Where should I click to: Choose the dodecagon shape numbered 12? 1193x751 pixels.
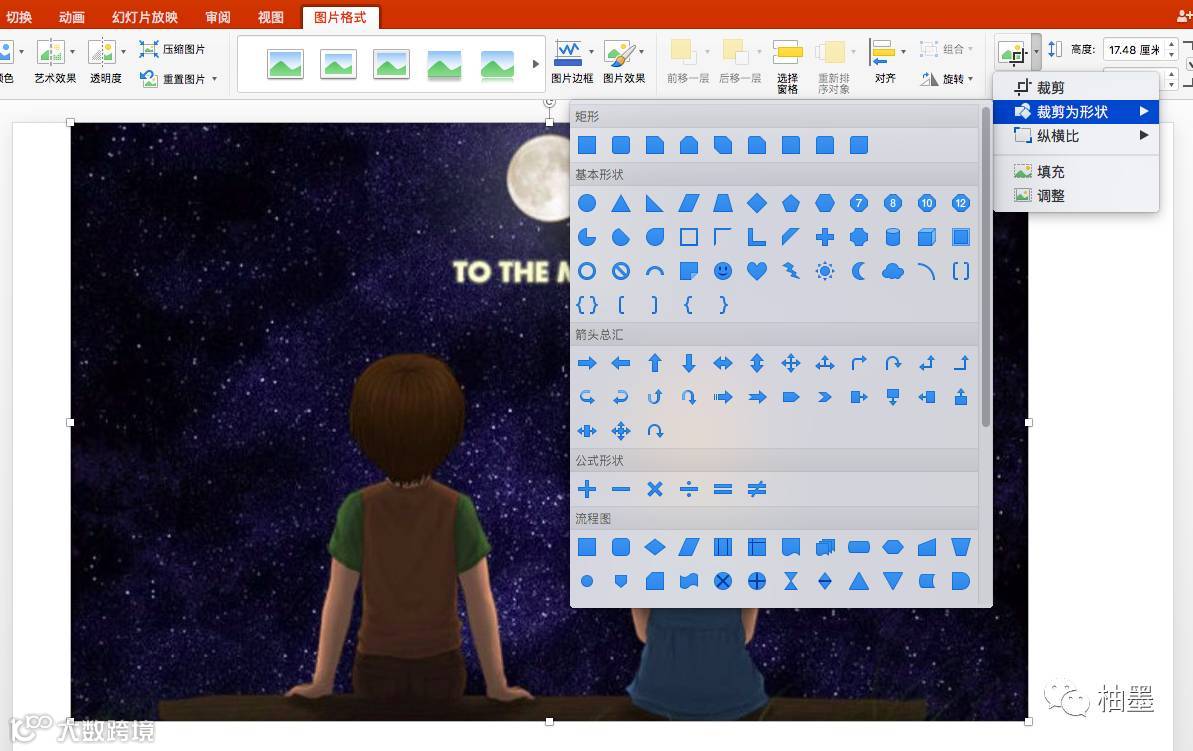click(960, 203)
